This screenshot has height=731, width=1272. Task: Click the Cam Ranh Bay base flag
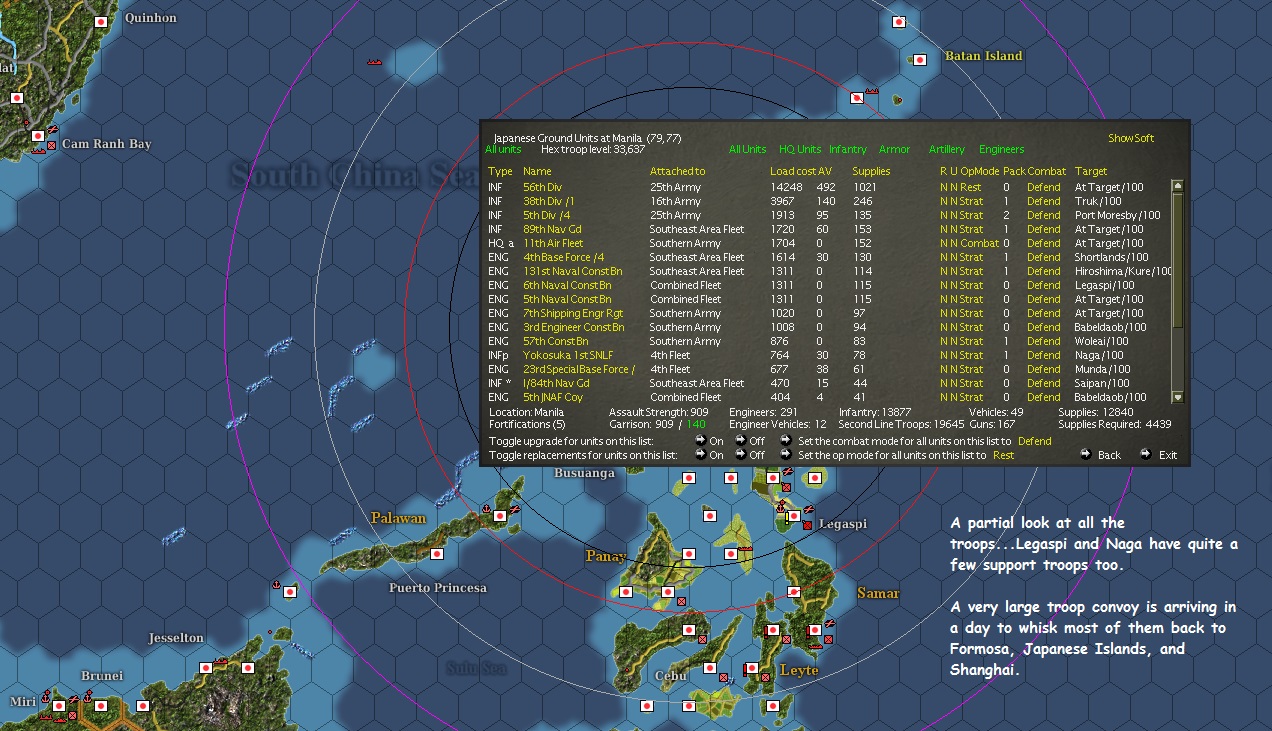click(x=38, y=136)
